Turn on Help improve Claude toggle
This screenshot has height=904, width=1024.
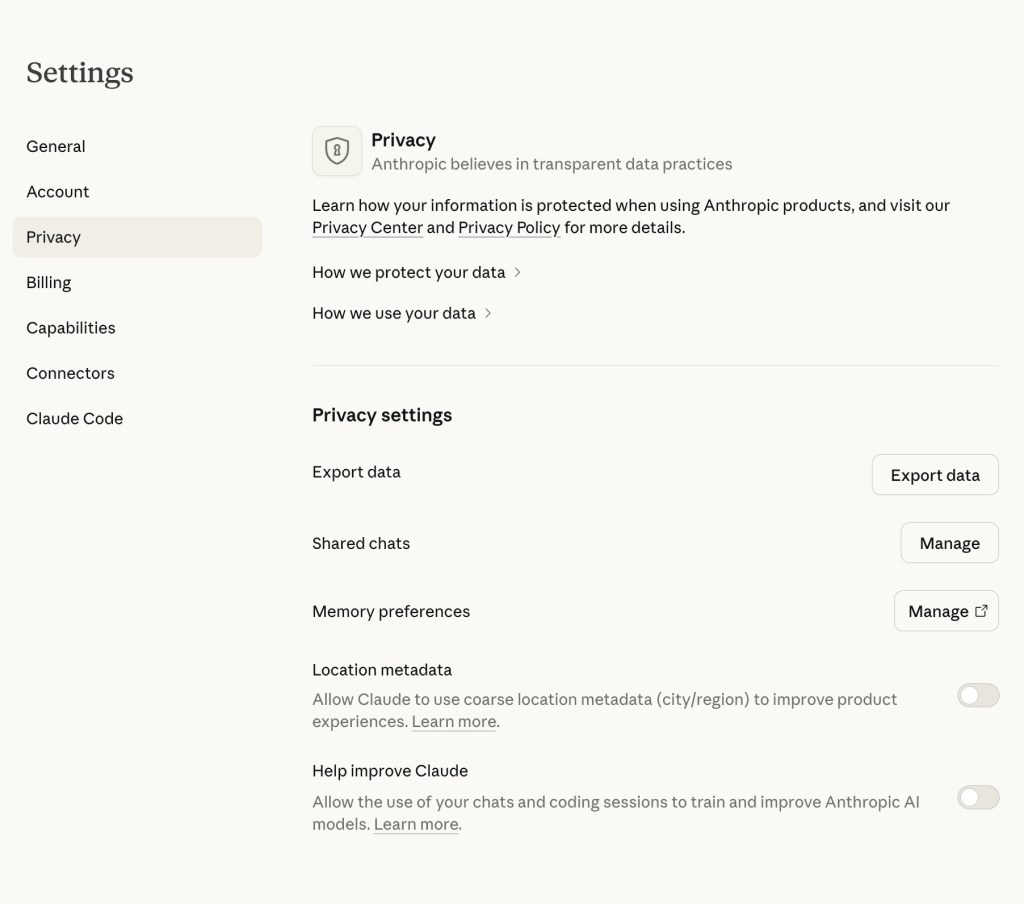[977, 797]
